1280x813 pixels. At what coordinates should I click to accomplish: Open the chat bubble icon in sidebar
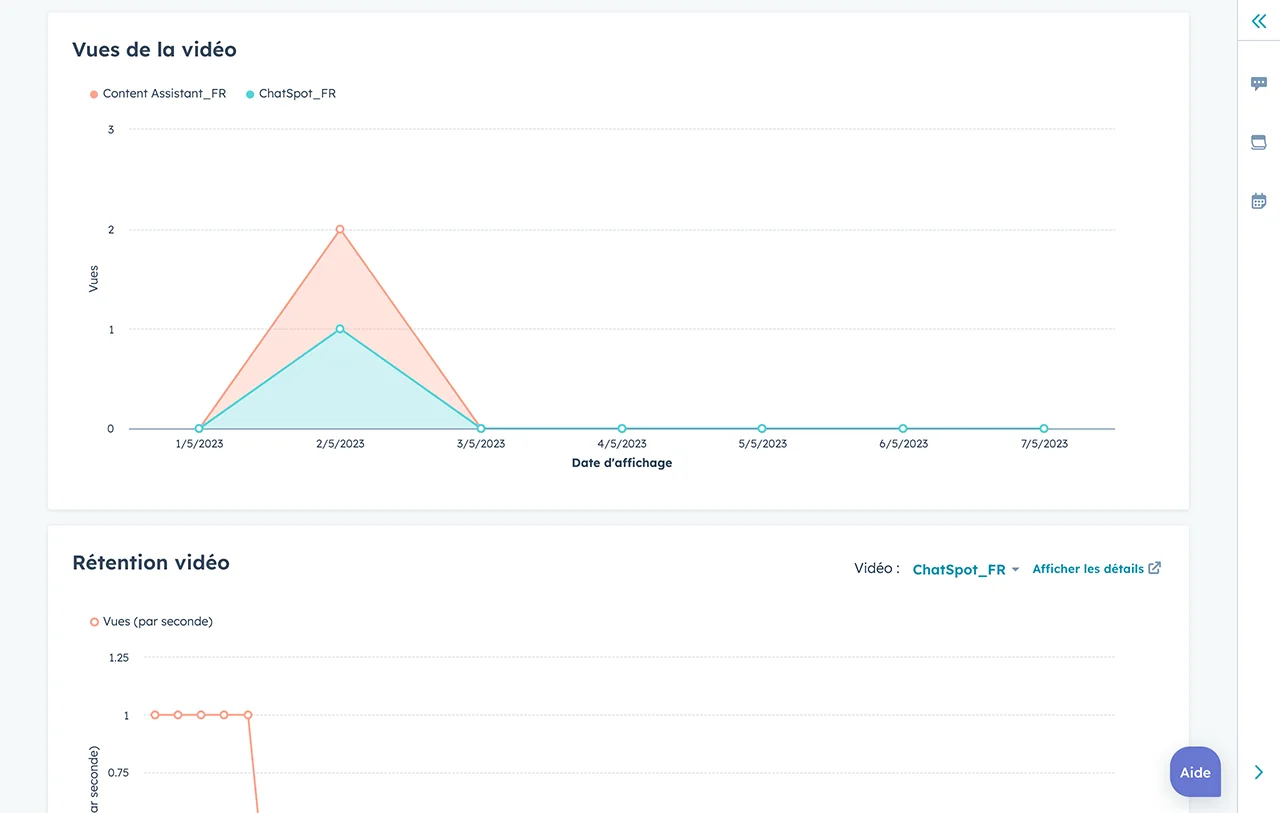coord(1258,84)
